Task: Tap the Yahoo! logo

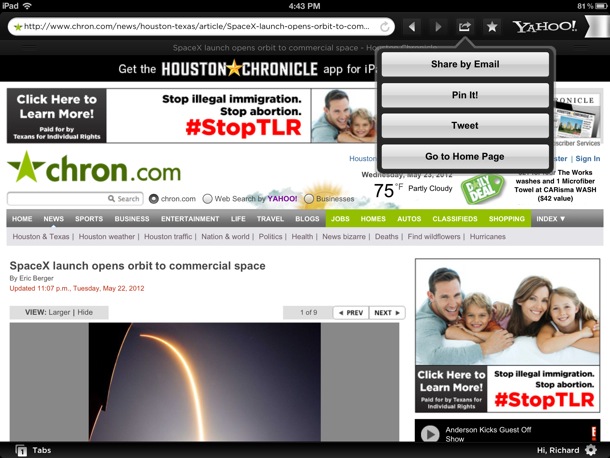Action: pyautogui.click(x=545, y=26)
